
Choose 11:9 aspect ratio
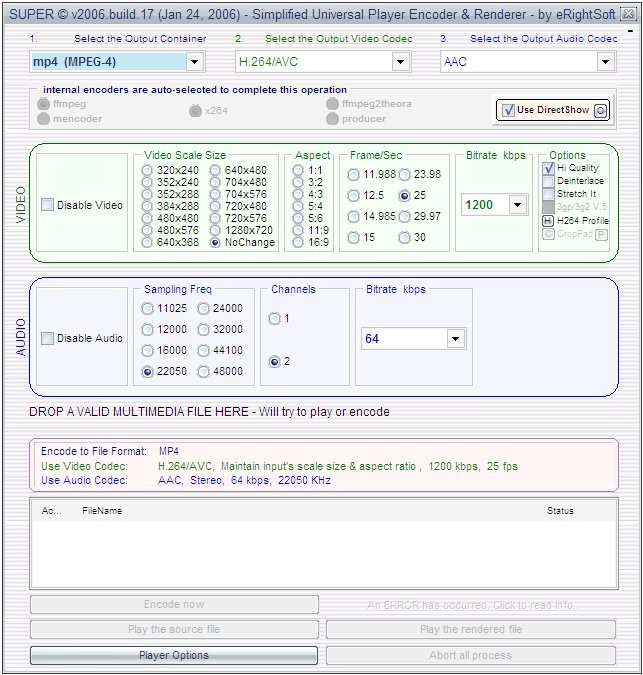point(298,230)
